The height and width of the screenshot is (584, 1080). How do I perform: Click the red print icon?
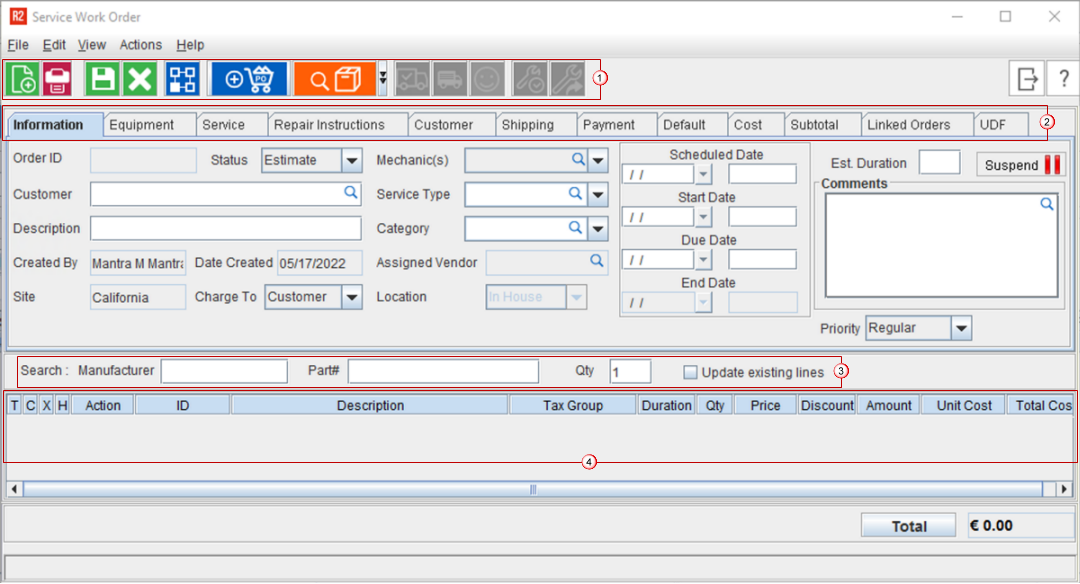(57, 79)
